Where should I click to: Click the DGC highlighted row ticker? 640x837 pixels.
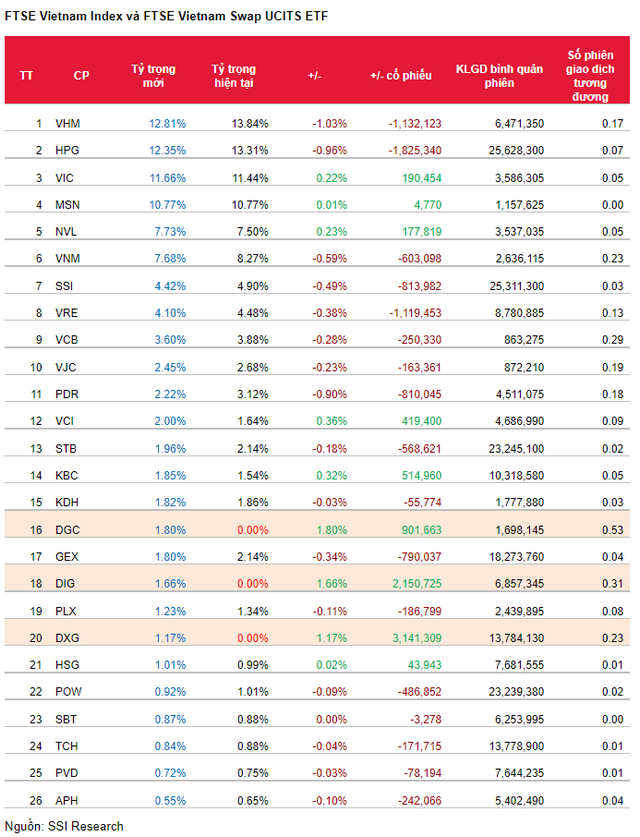[67, 530]
